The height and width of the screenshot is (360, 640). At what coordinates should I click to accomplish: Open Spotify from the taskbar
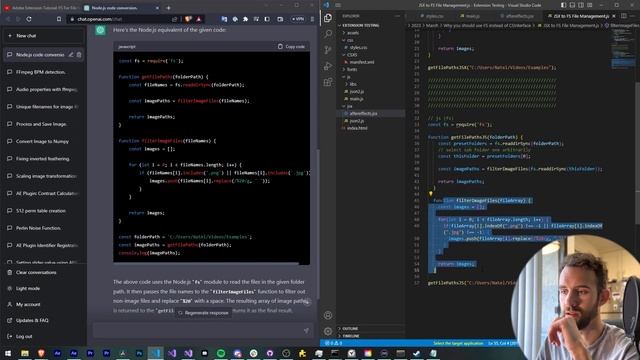click(221, 353)
